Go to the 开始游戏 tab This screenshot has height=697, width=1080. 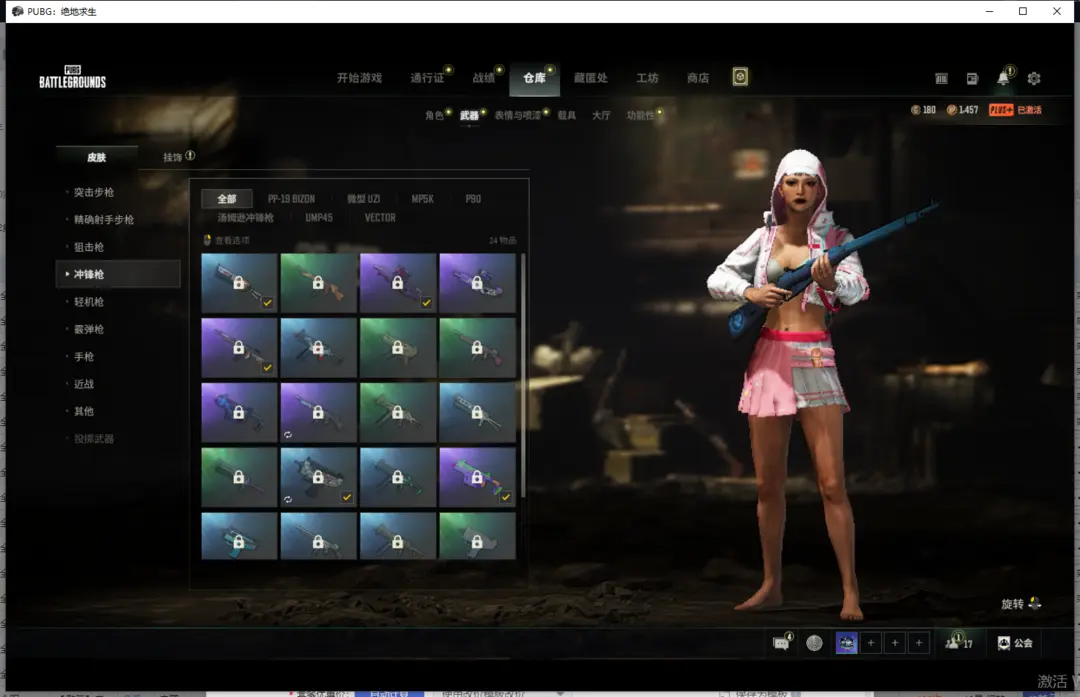359,78
